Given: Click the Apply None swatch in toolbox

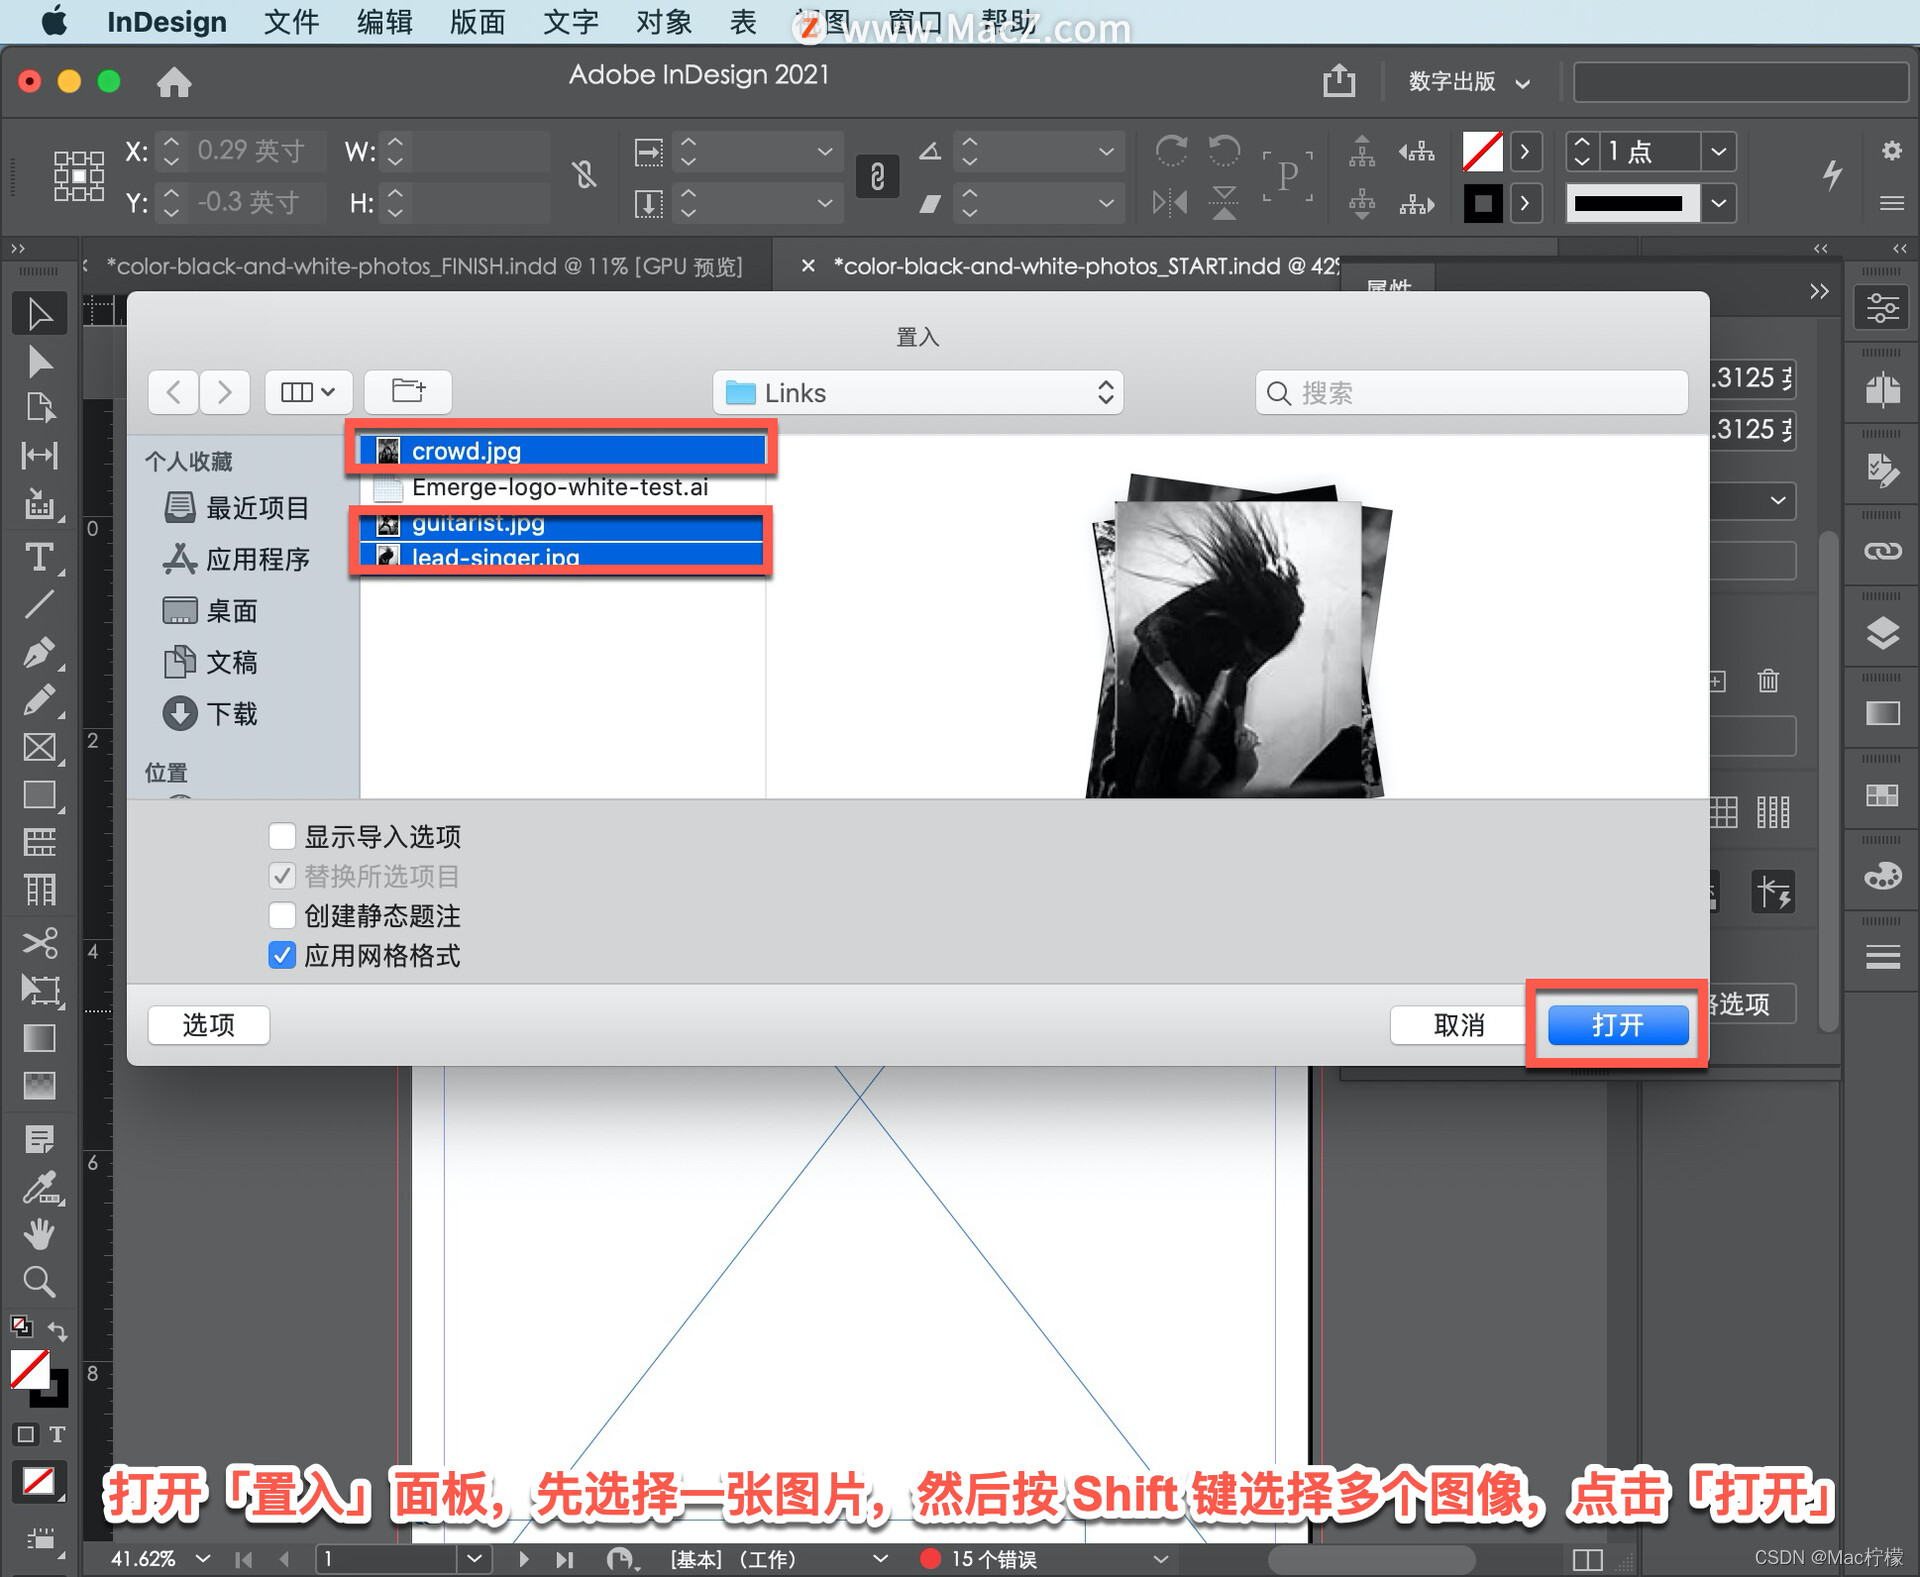Looking at the screenshot, I should coord(38,1480).
